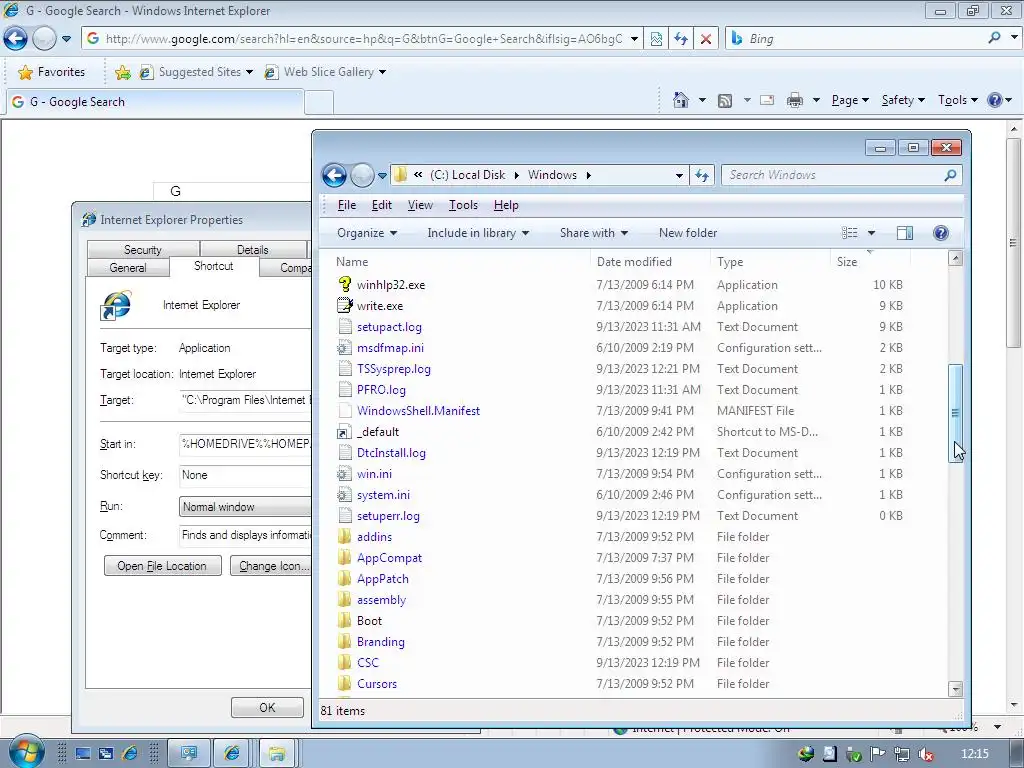Click (C:) Local Disk breadcrumb
1024x768 pixels.
pyautogui.click(x=468, y=175)
